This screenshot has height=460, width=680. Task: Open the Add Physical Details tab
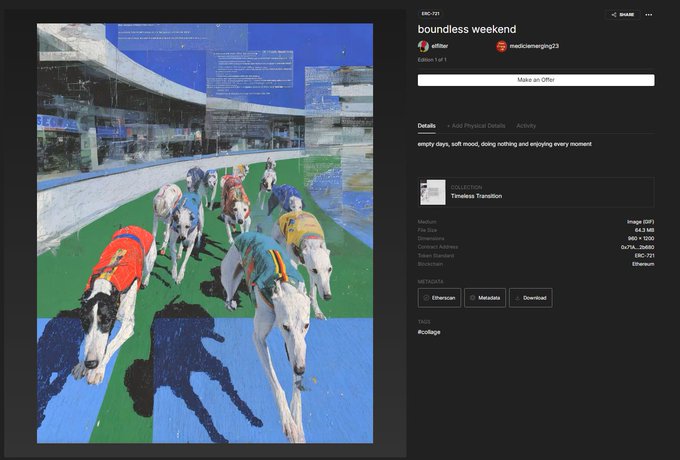tap(476, 126)
